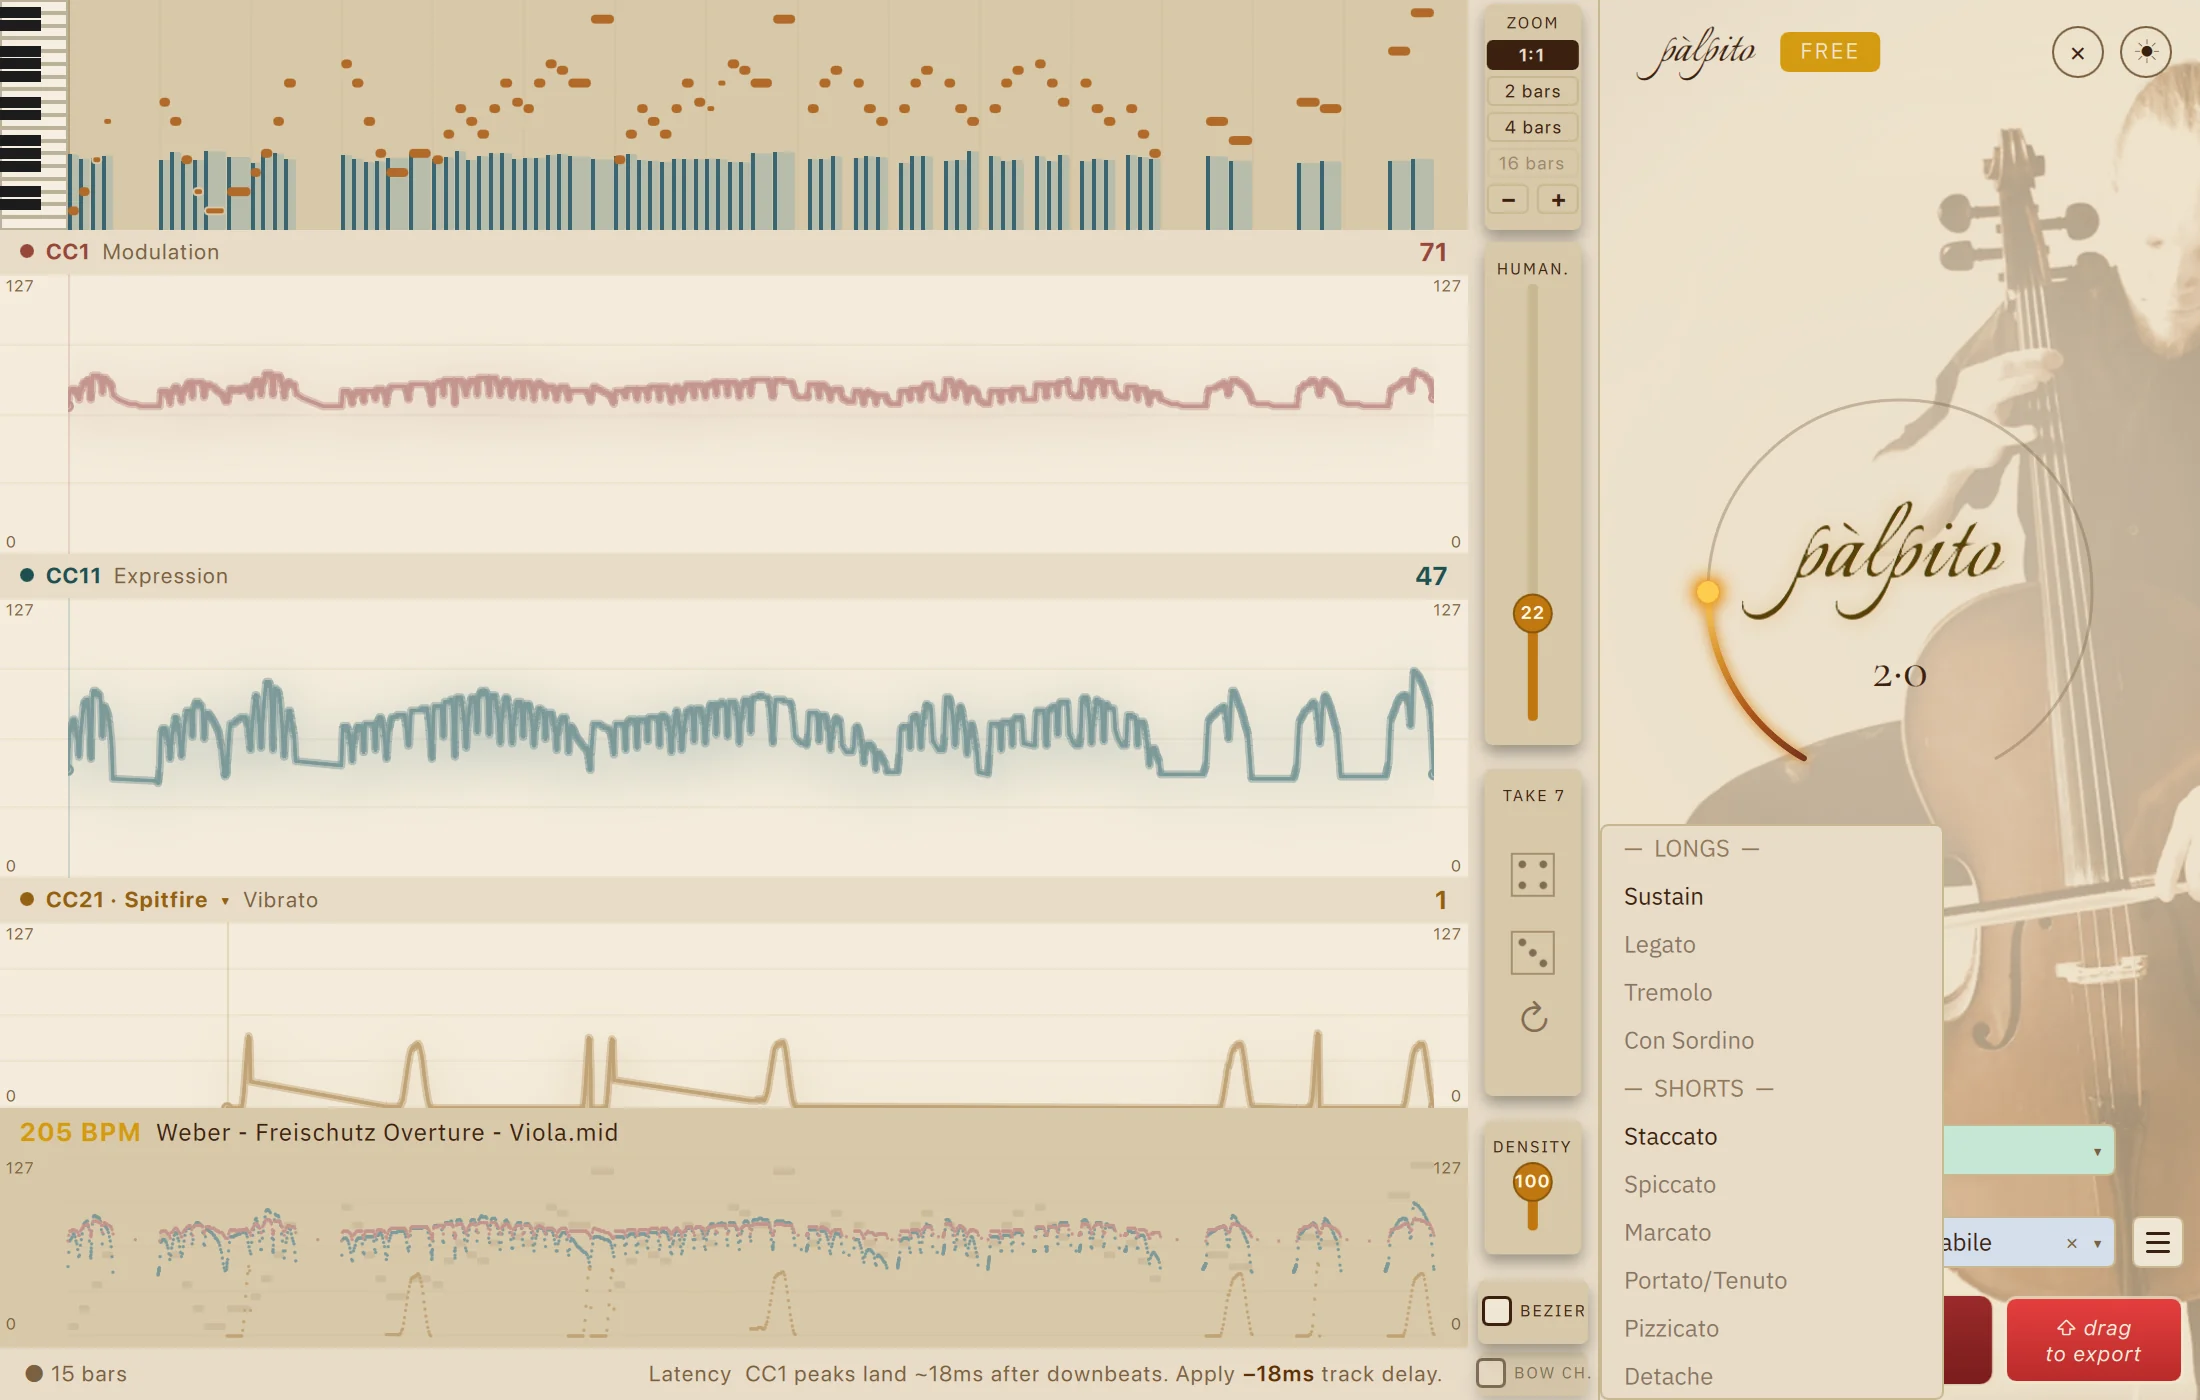Click the Density slider knob showing 100
Viewport: 2200px width, 1400px height.
coord(1532,1182)
